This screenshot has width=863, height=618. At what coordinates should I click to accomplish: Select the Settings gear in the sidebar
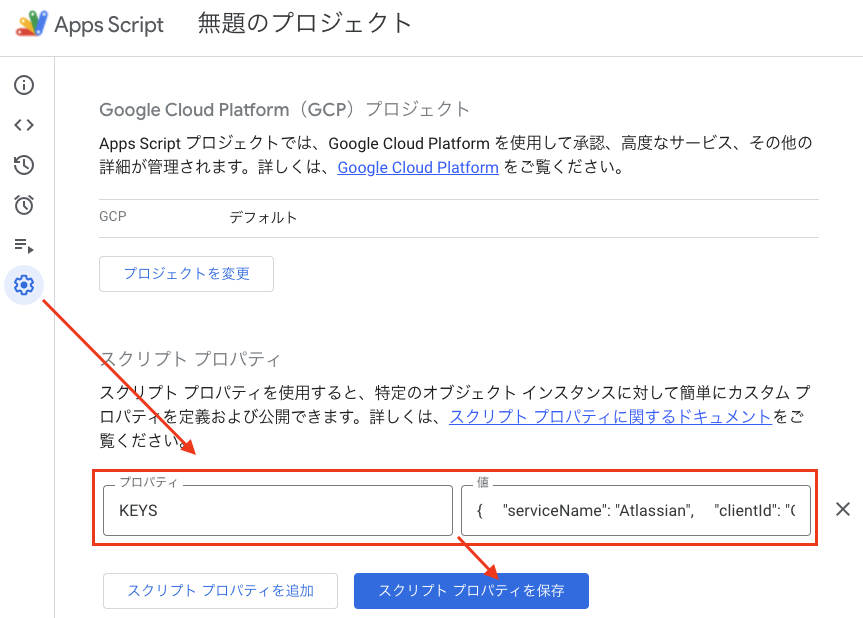[25, 285]
